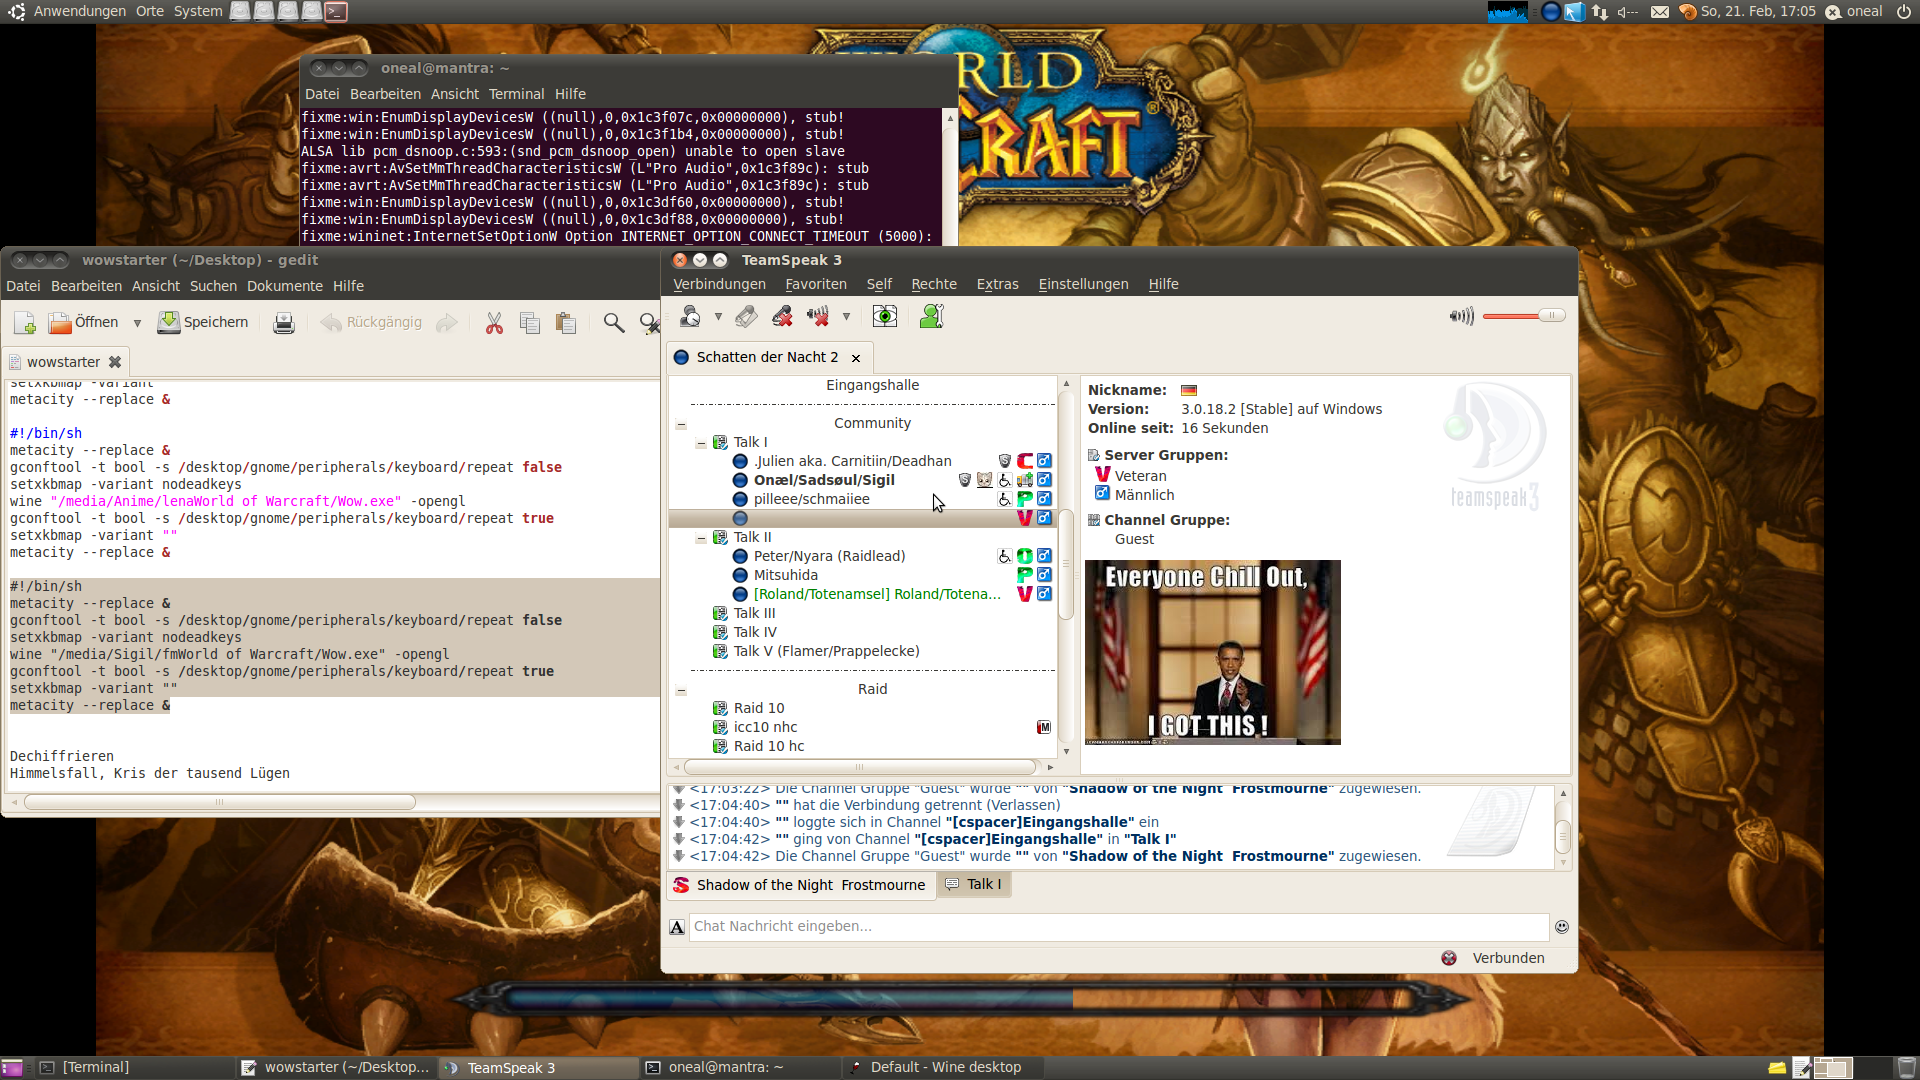Click the Everyone Chill Out avatar image
Image resolution: width=1920 pixels, height=1080 pixels.
pos(1212,652)
